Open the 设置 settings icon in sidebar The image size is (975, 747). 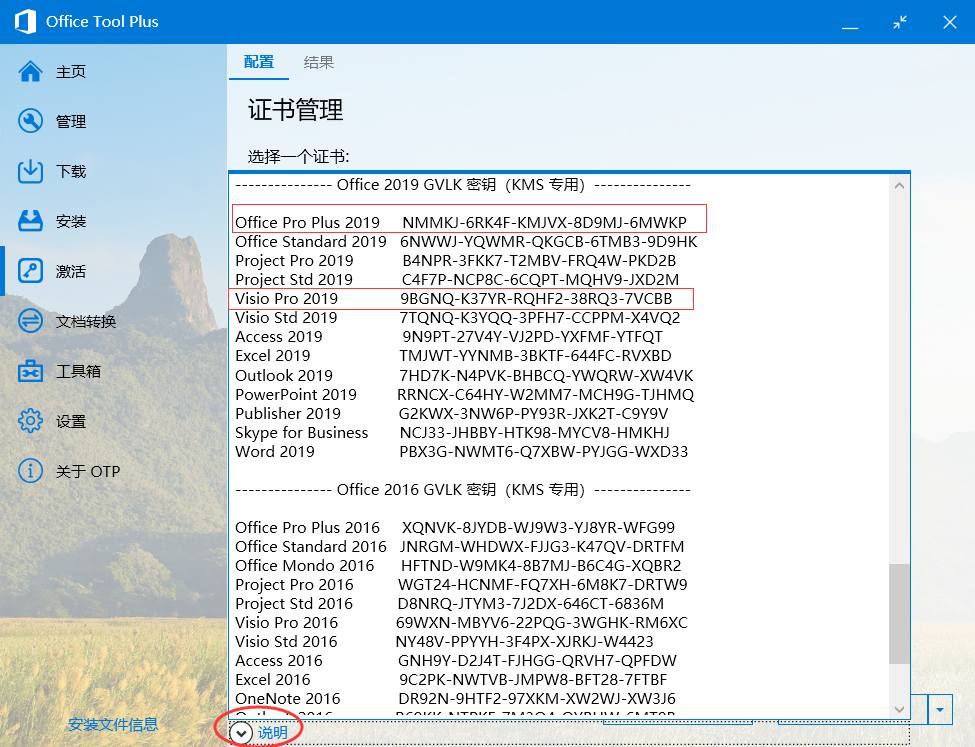28,421
